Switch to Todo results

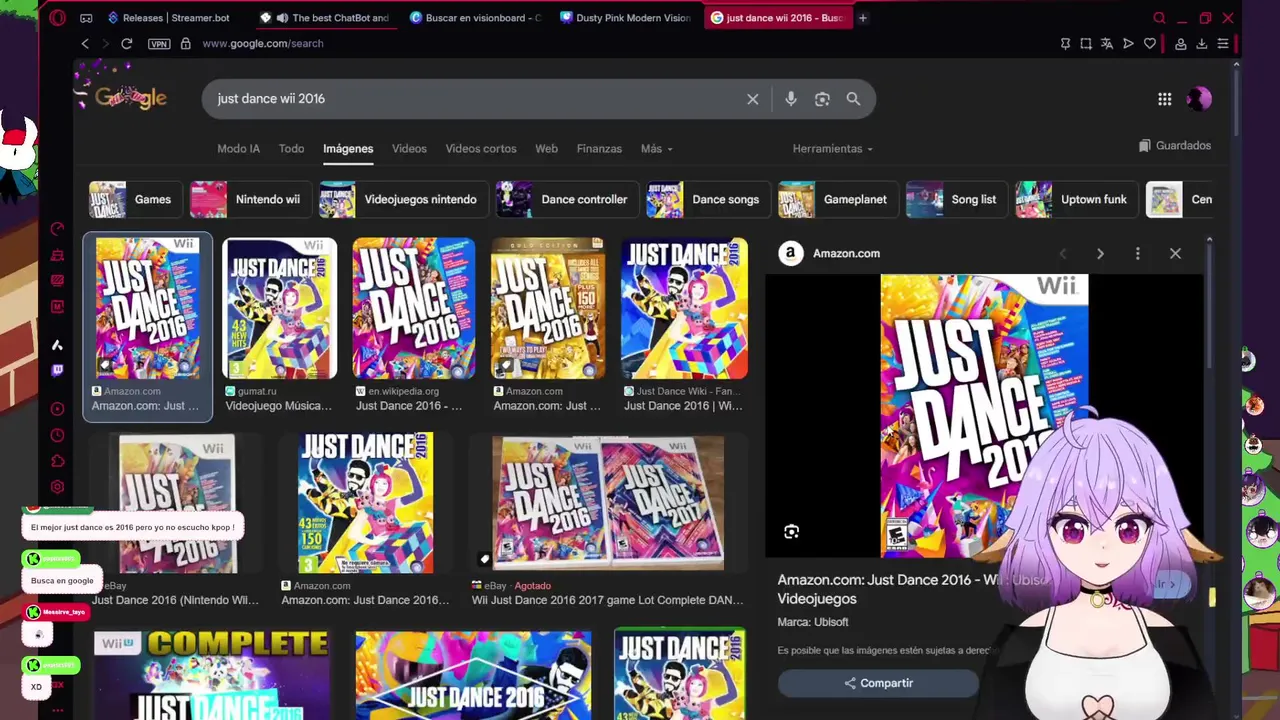click(291, 148)
